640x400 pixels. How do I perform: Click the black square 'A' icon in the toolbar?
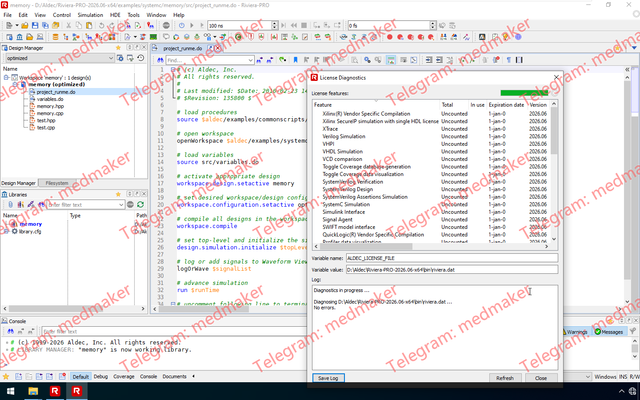(x=482, y=37)
